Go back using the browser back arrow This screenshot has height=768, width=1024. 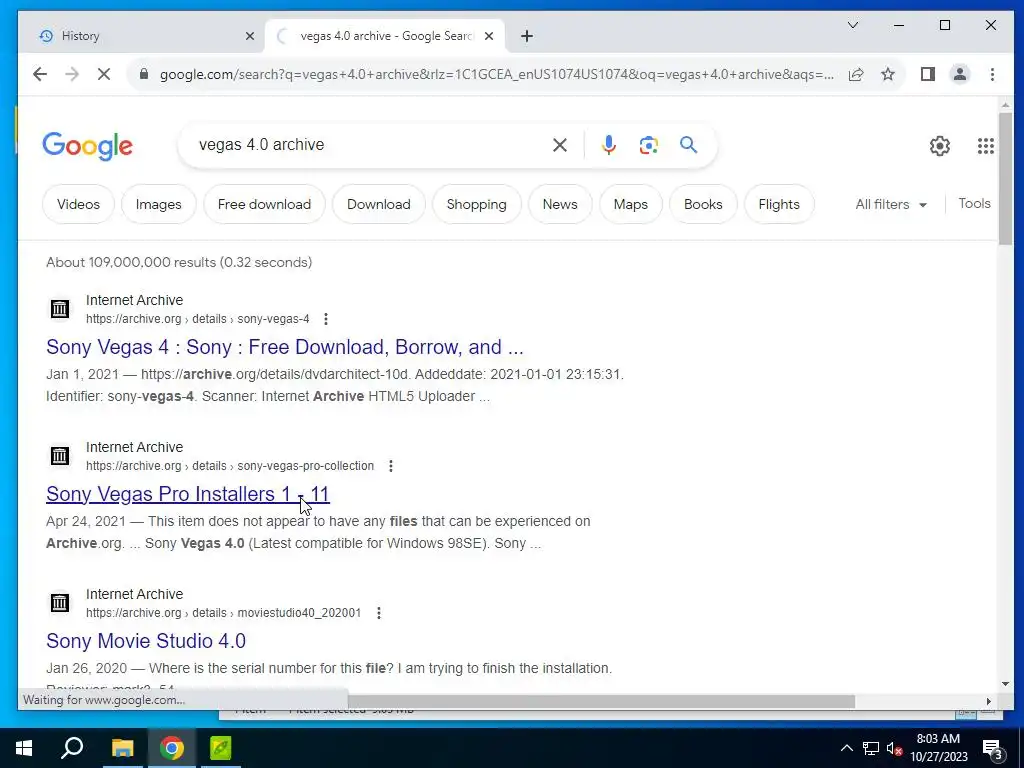[40, 74]
